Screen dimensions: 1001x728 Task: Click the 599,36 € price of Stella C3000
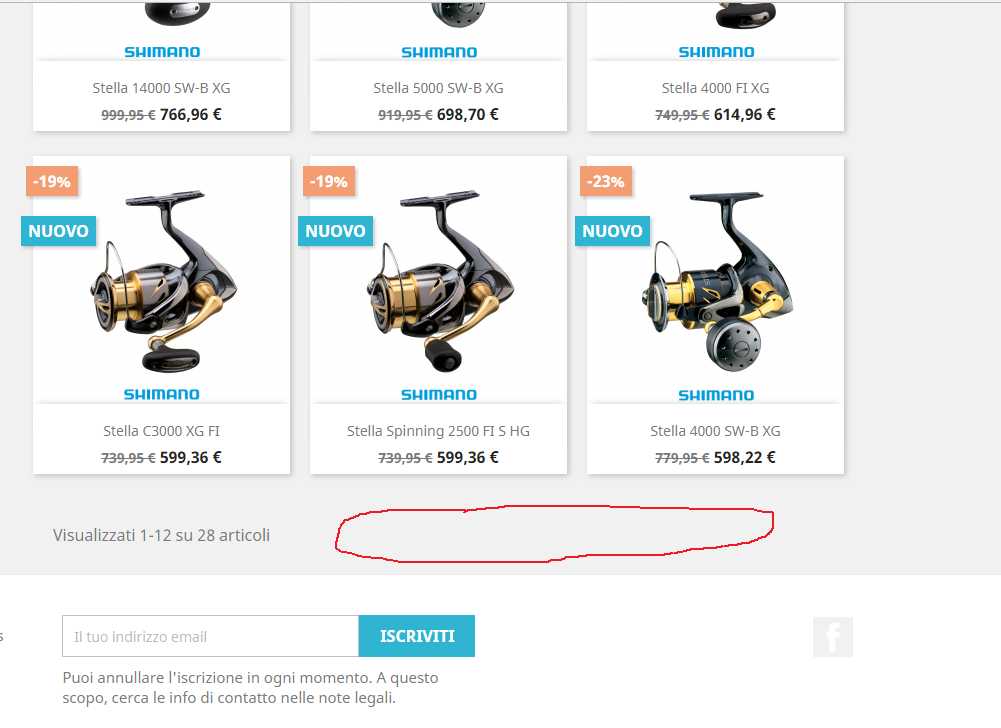(191, 457)
